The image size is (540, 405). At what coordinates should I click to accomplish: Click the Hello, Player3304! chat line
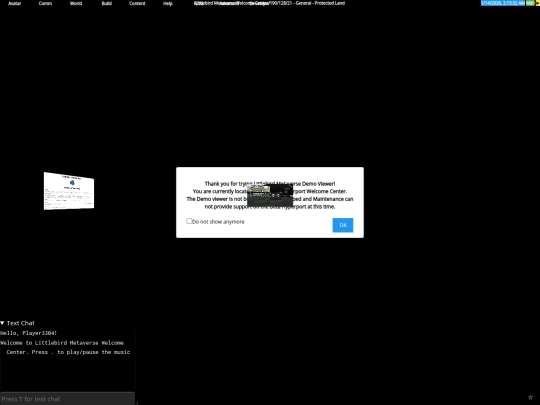point(29,333)
